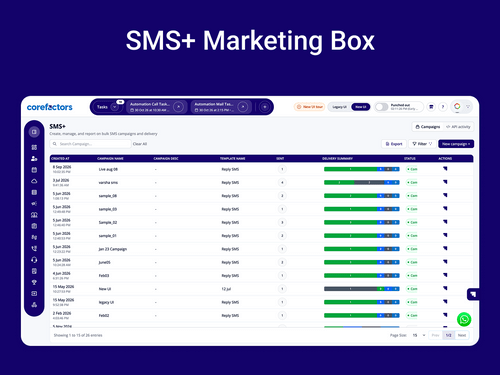Click the help question mark icon
The image size is (500, 375).
tap(443, 107)
